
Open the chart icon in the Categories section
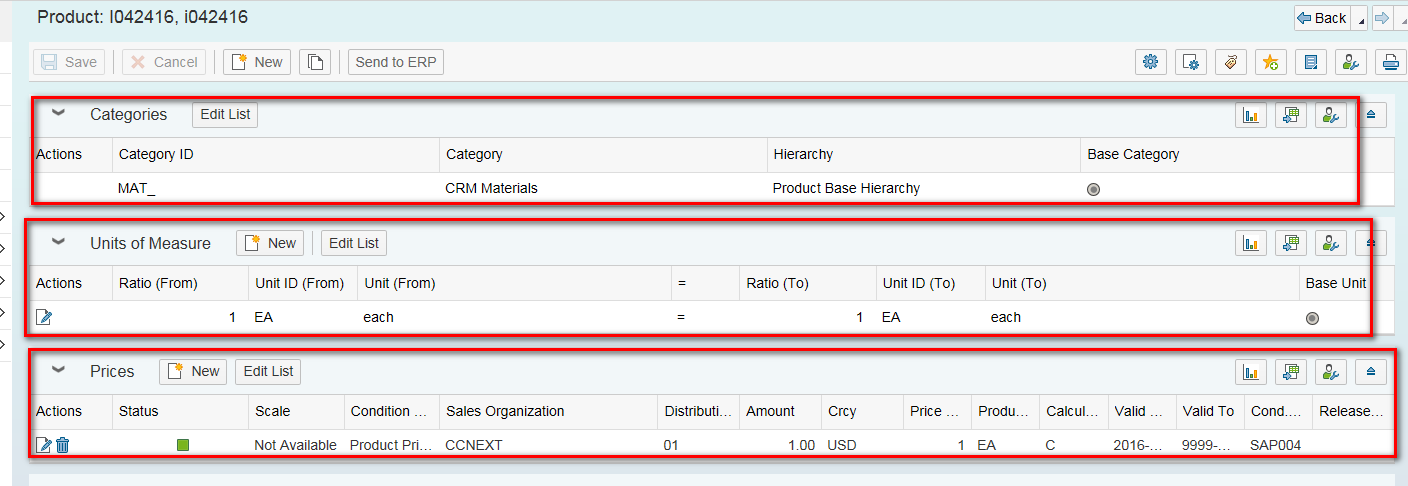point(1250,115)
